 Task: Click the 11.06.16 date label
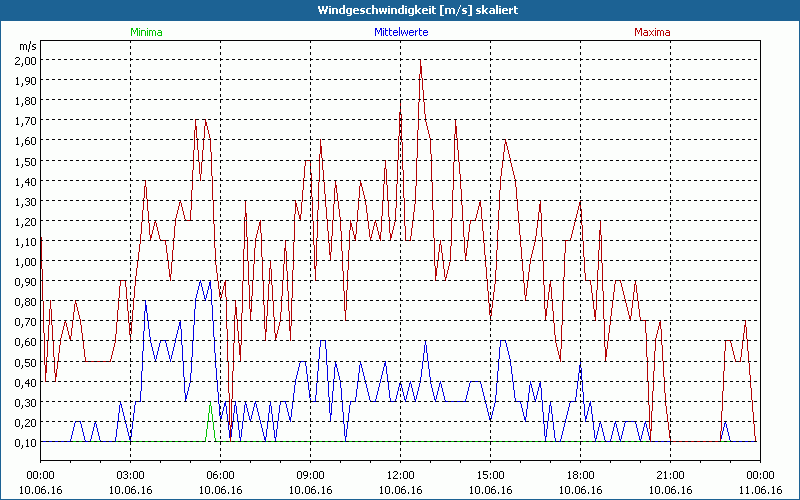click(x=761, y=490)
